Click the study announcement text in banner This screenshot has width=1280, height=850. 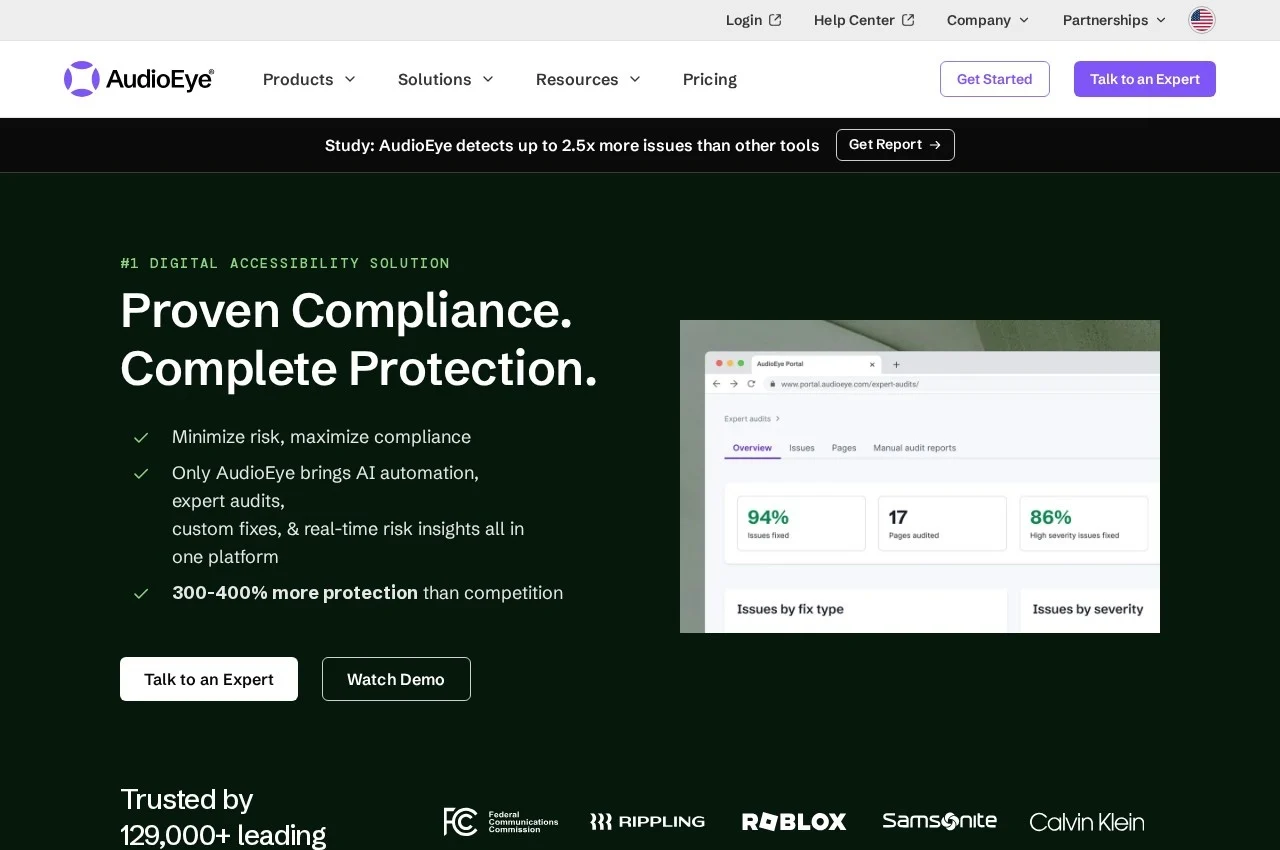(572, 145)
